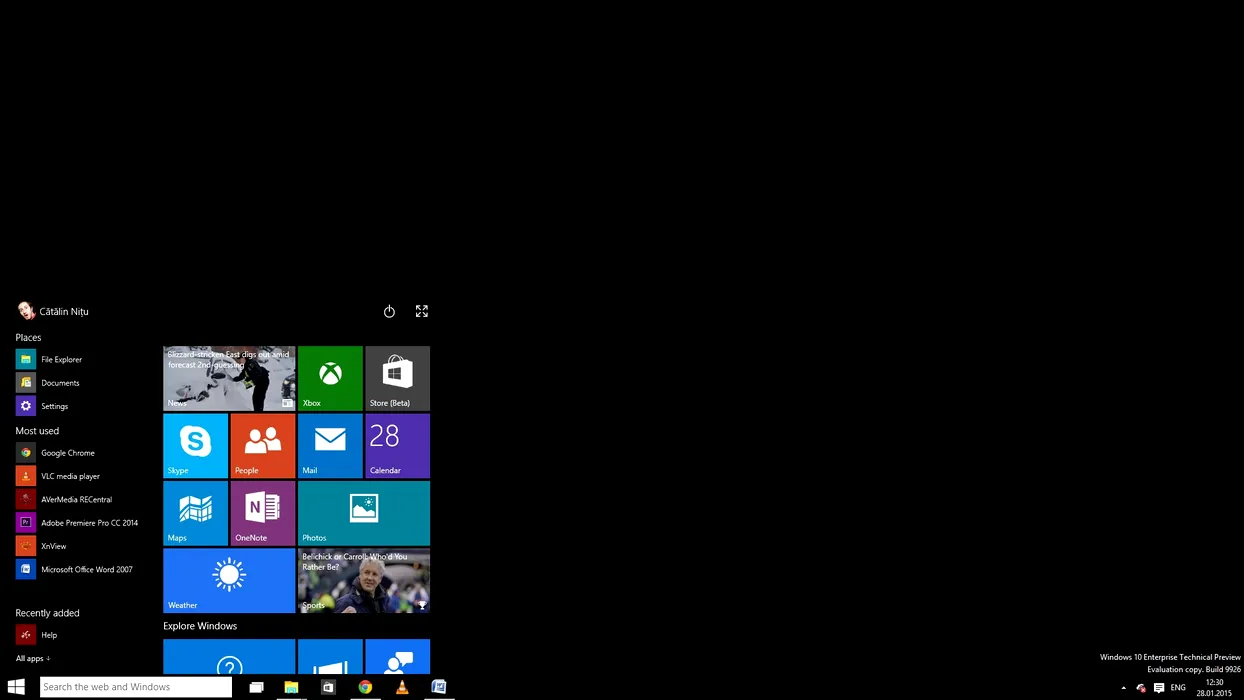Open File Explorer from the taskbar
The image size is (1244, 700).
click(291, 687)
